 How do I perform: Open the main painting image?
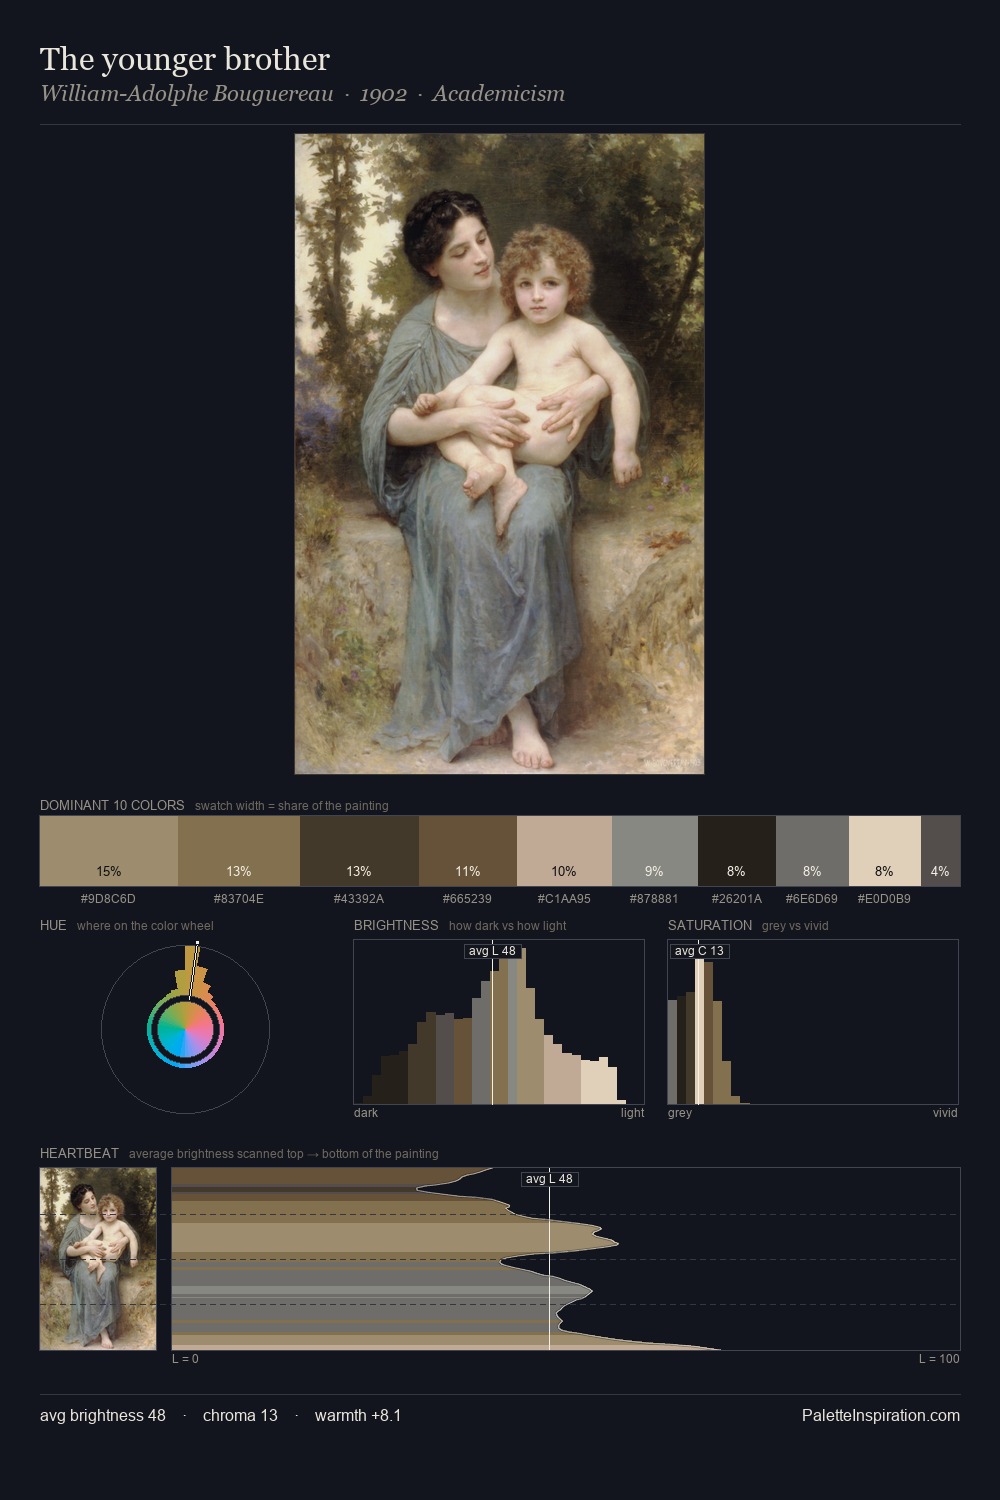pyautogui.click(x=499, y=454)
